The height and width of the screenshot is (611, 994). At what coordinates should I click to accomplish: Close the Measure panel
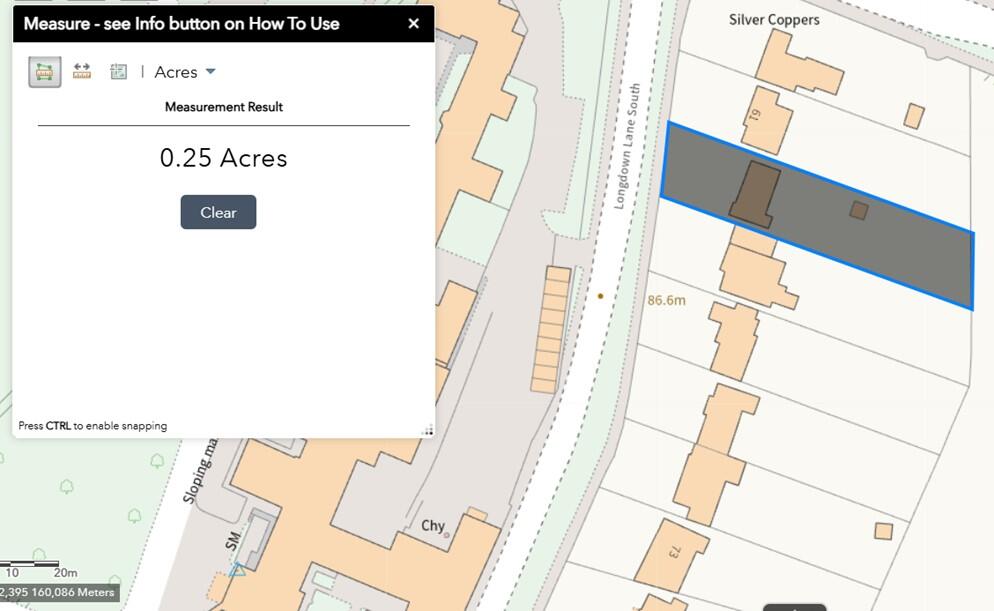pos(413,24)
